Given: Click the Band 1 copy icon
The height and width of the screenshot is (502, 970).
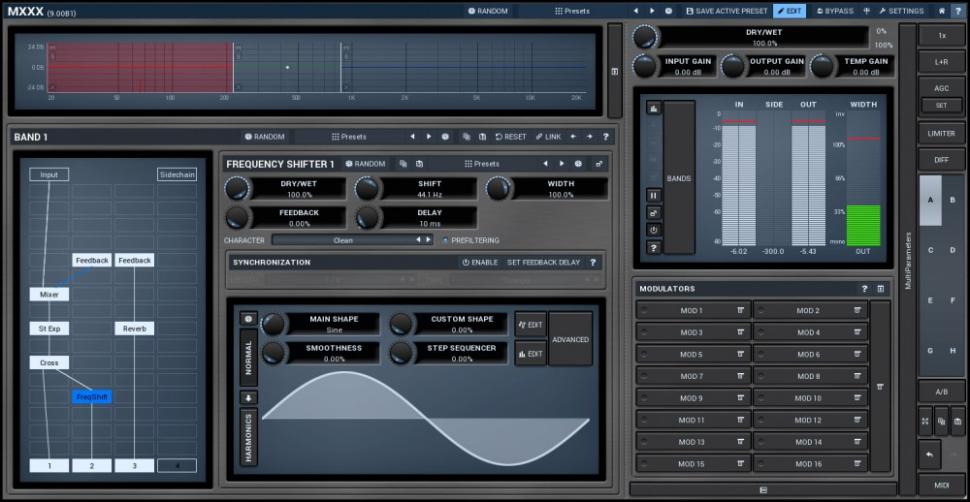Looking at the screenshot, I should click(x=467, y=137).
